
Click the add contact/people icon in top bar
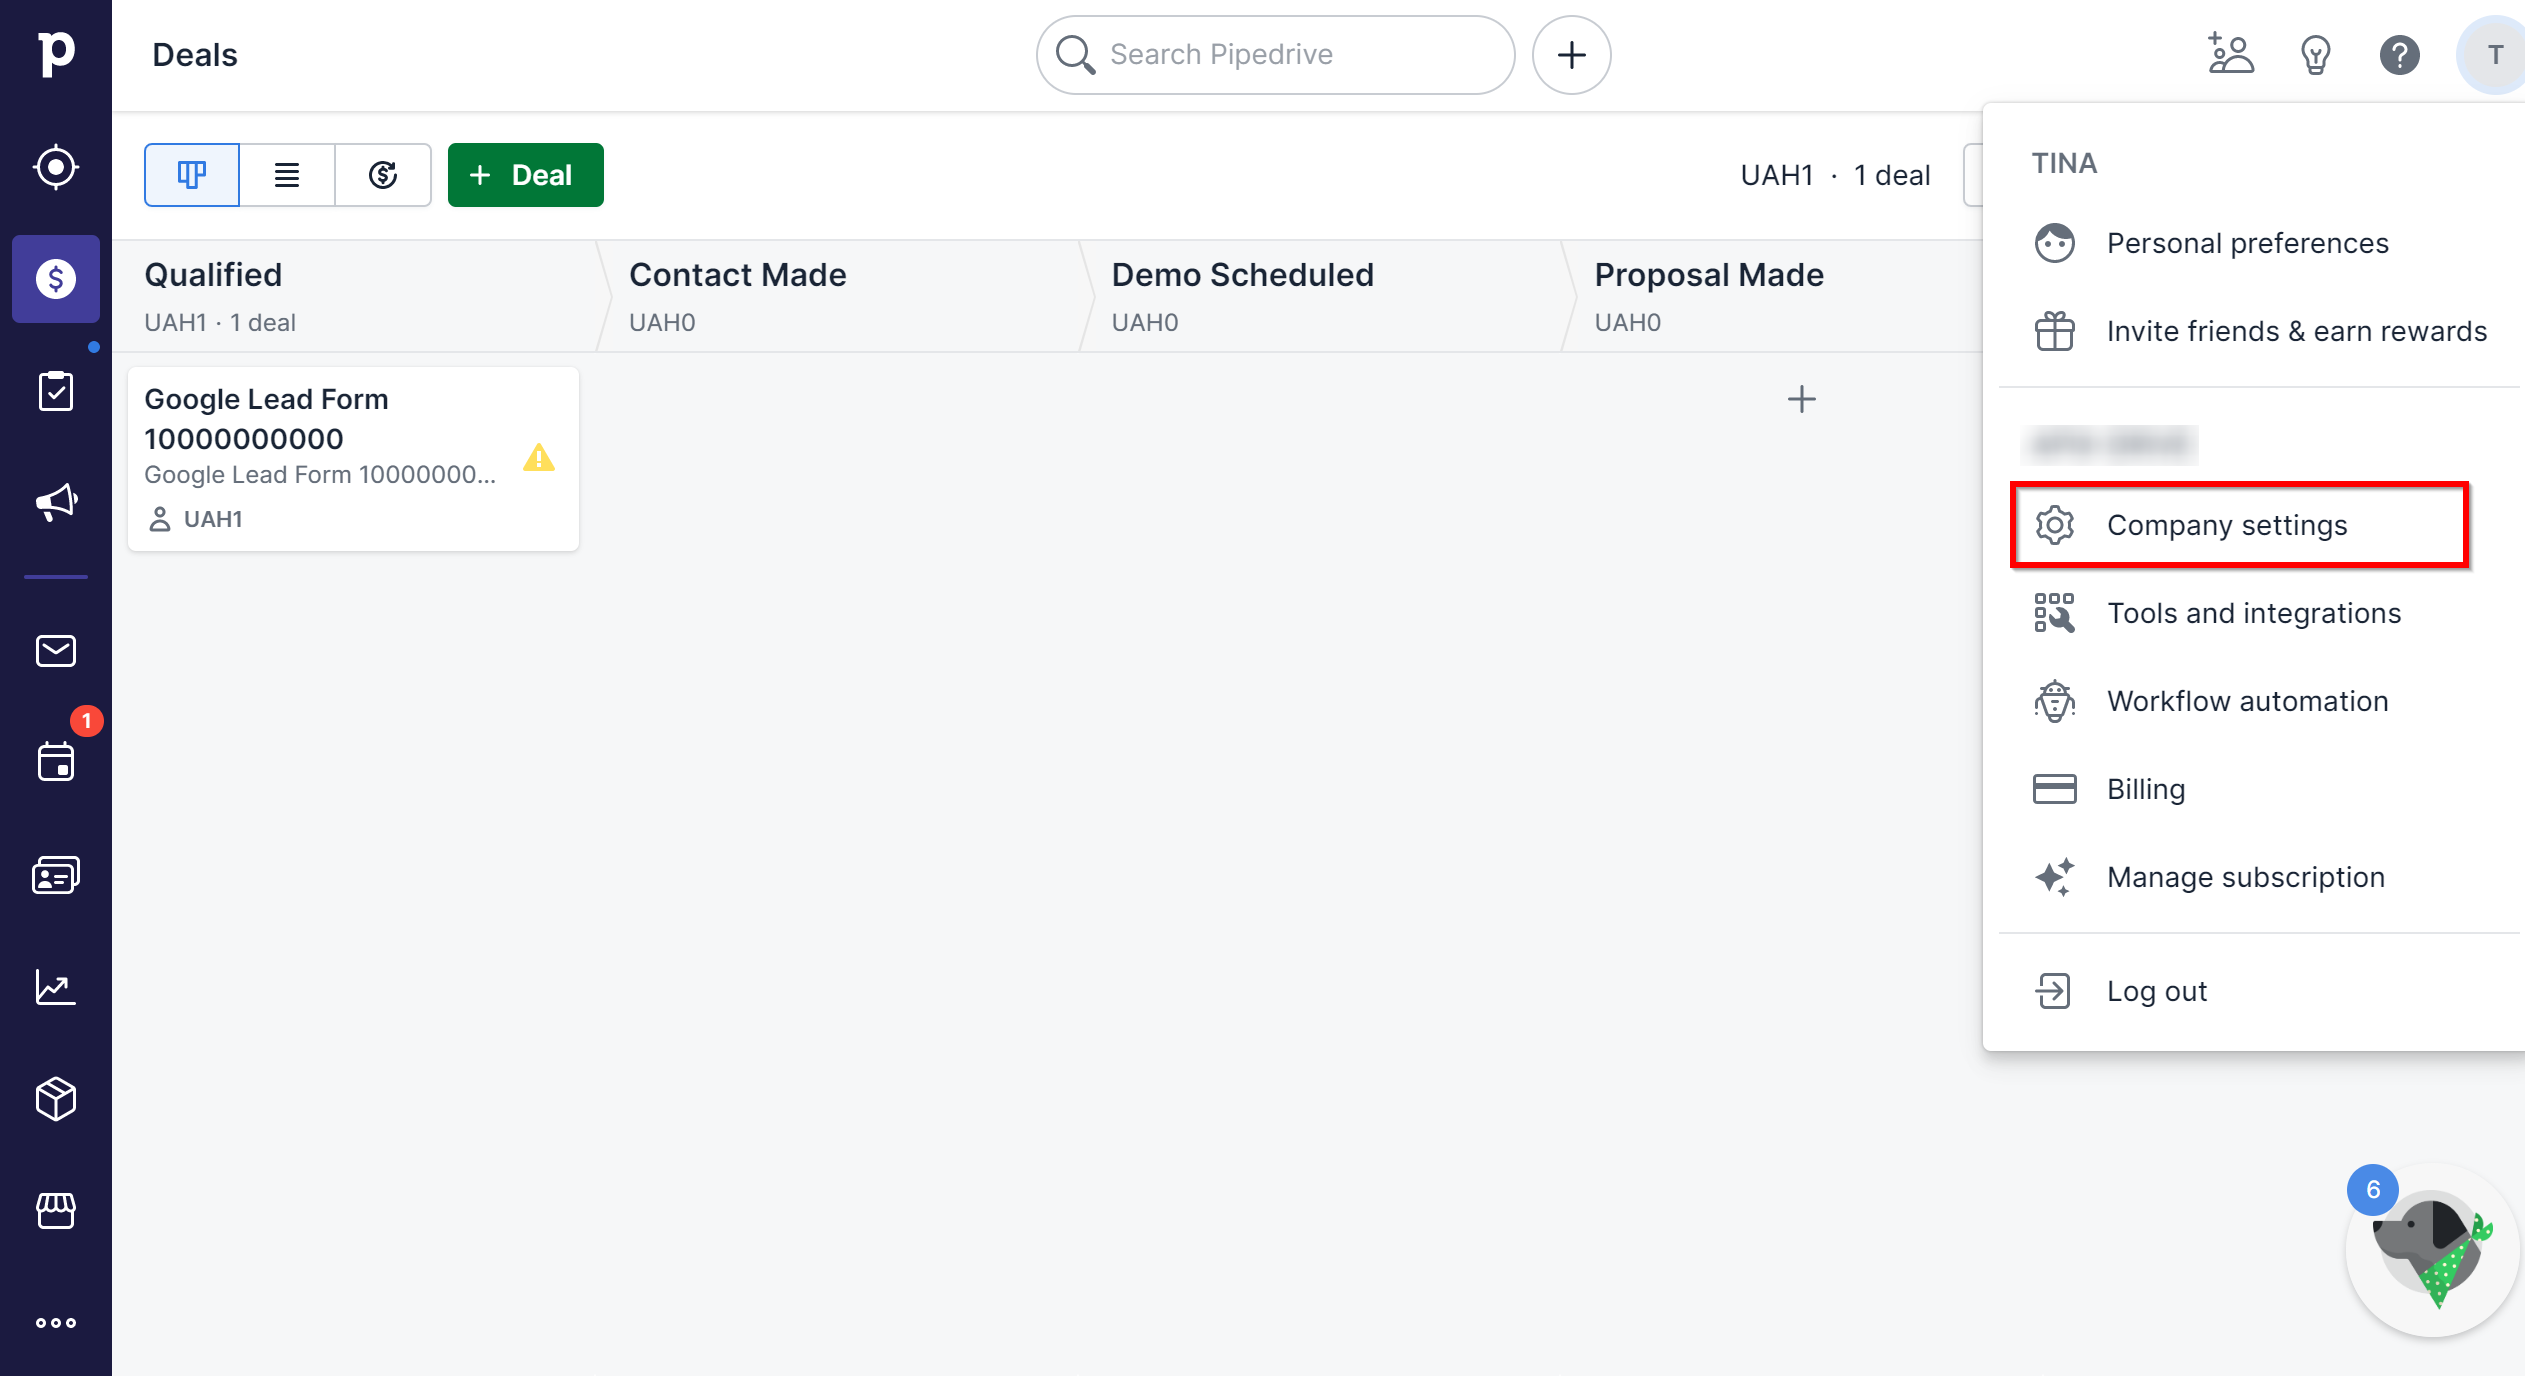2230,53
